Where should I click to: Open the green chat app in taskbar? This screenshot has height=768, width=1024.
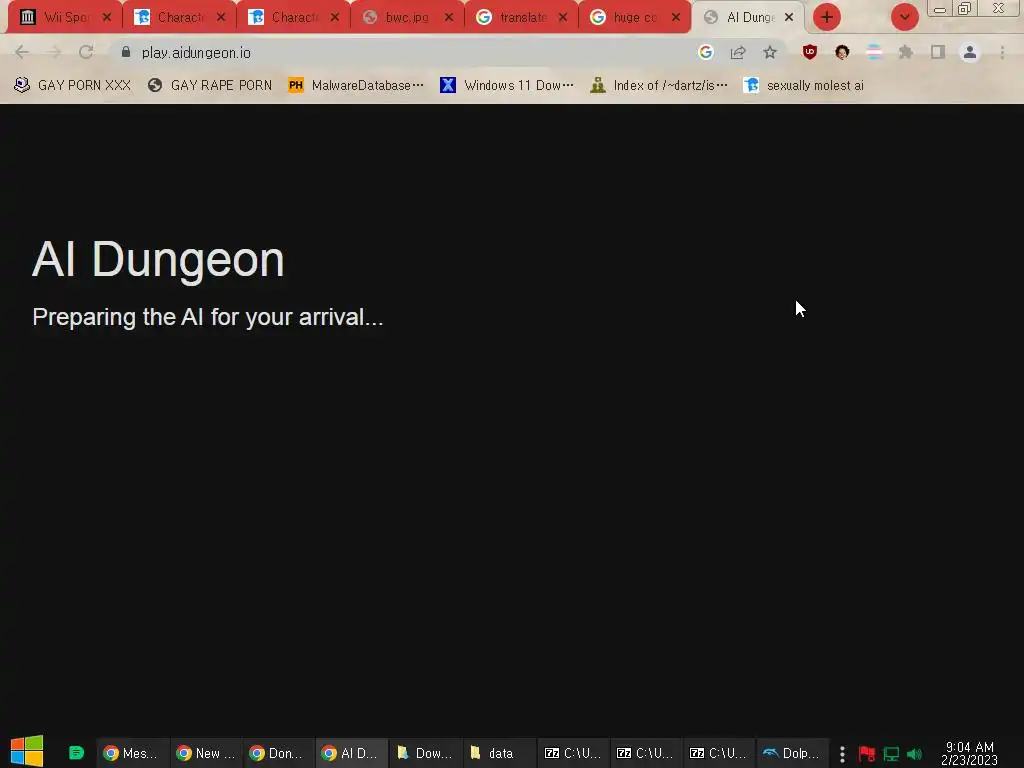76,753
